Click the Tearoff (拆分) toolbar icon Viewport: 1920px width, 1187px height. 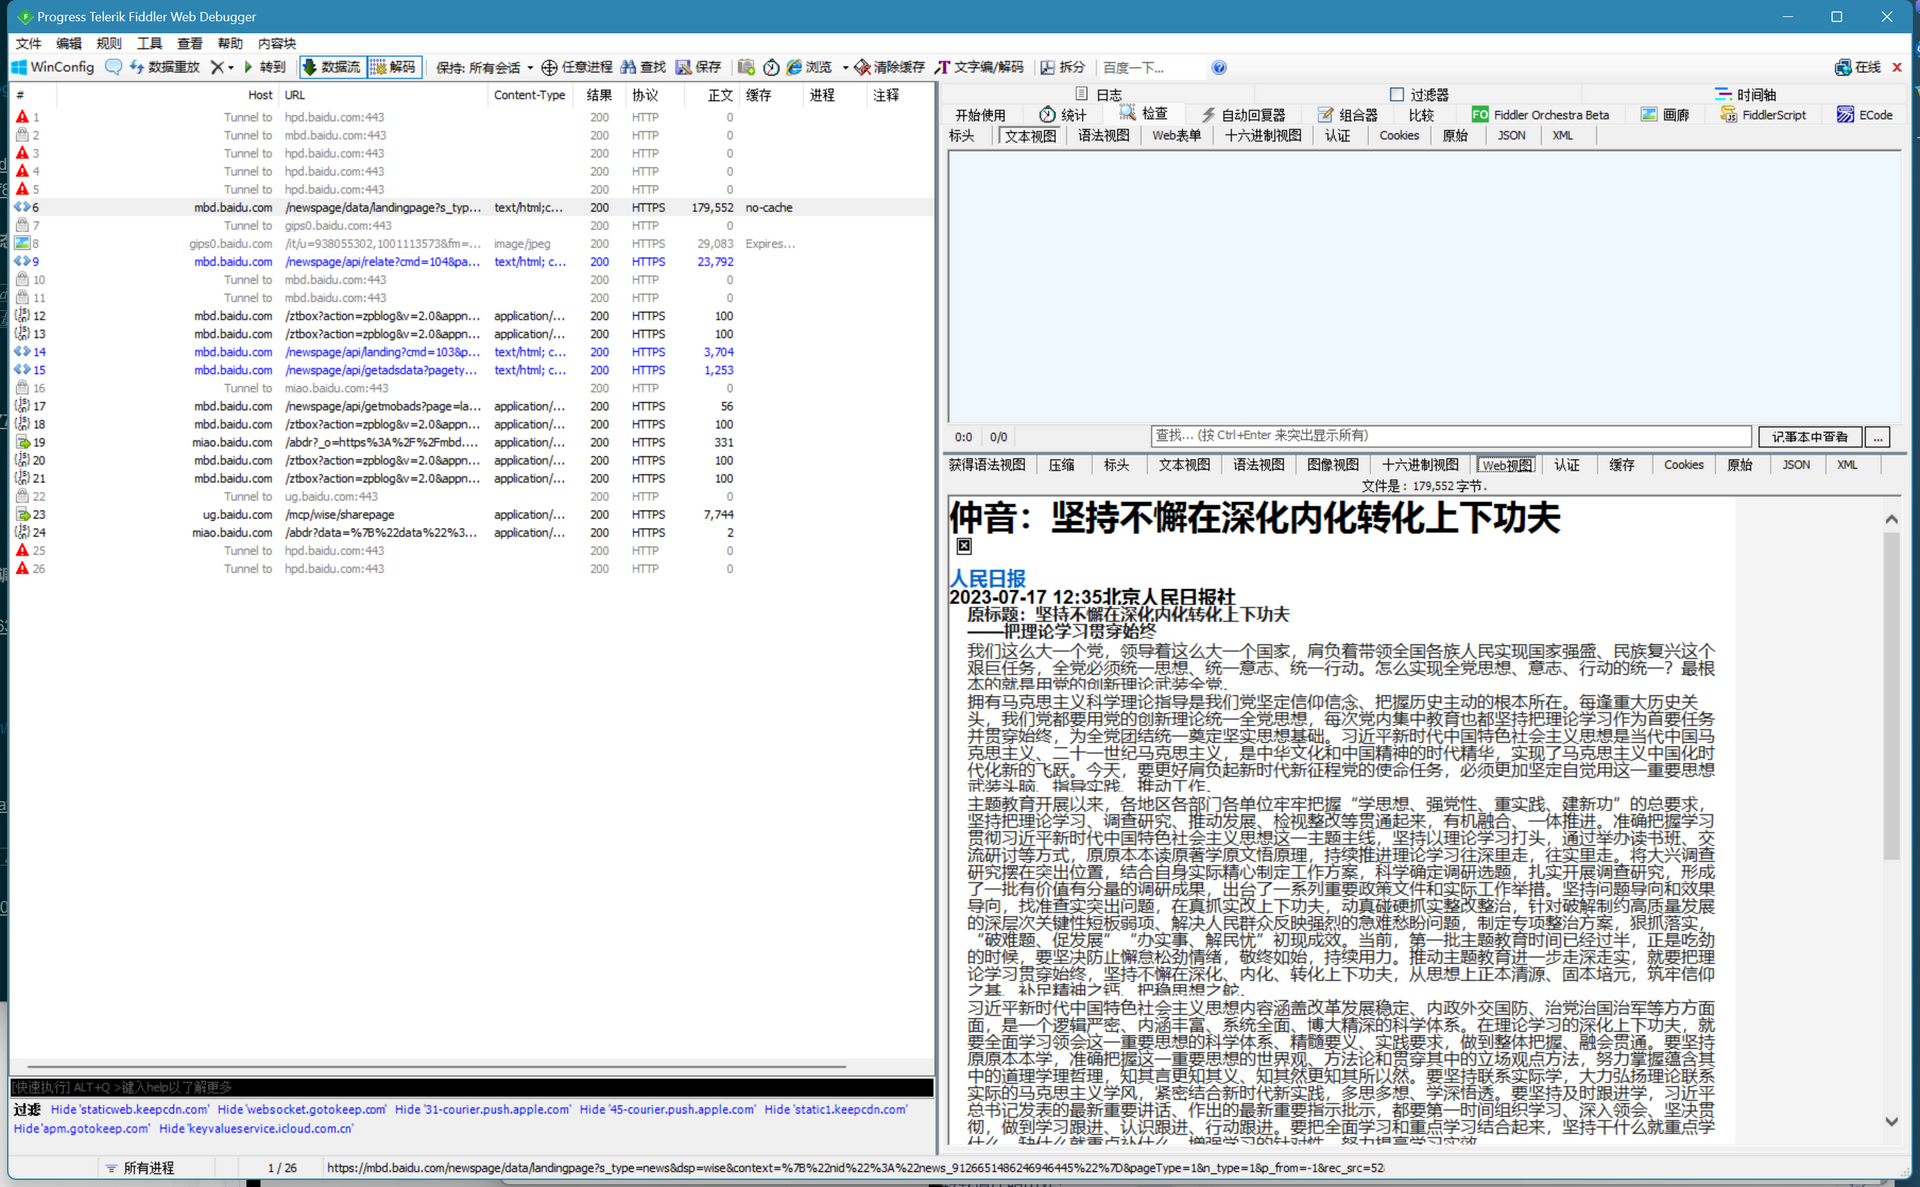click(x=1062, y=67)
